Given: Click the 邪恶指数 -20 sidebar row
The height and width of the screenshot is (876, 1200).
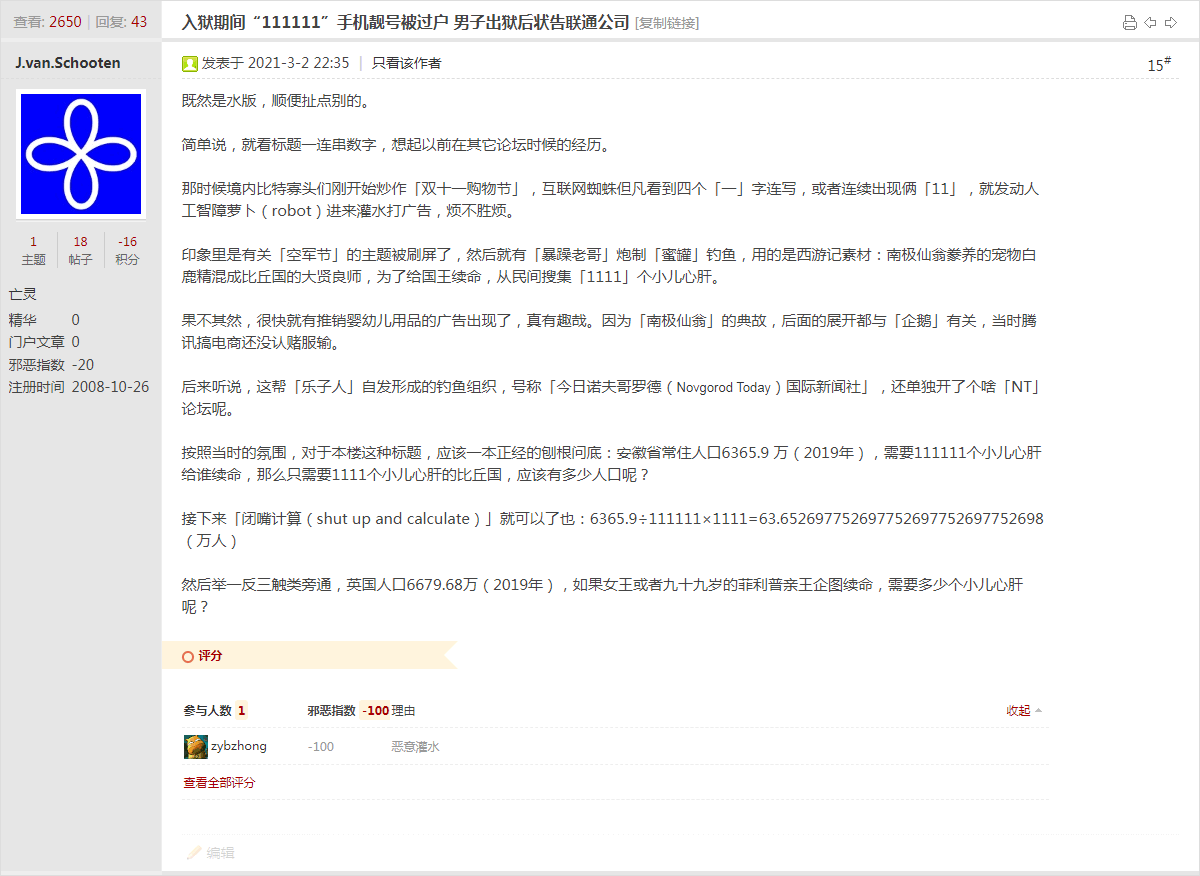Looking at the screenshot, I should click(x=51, y=365).
